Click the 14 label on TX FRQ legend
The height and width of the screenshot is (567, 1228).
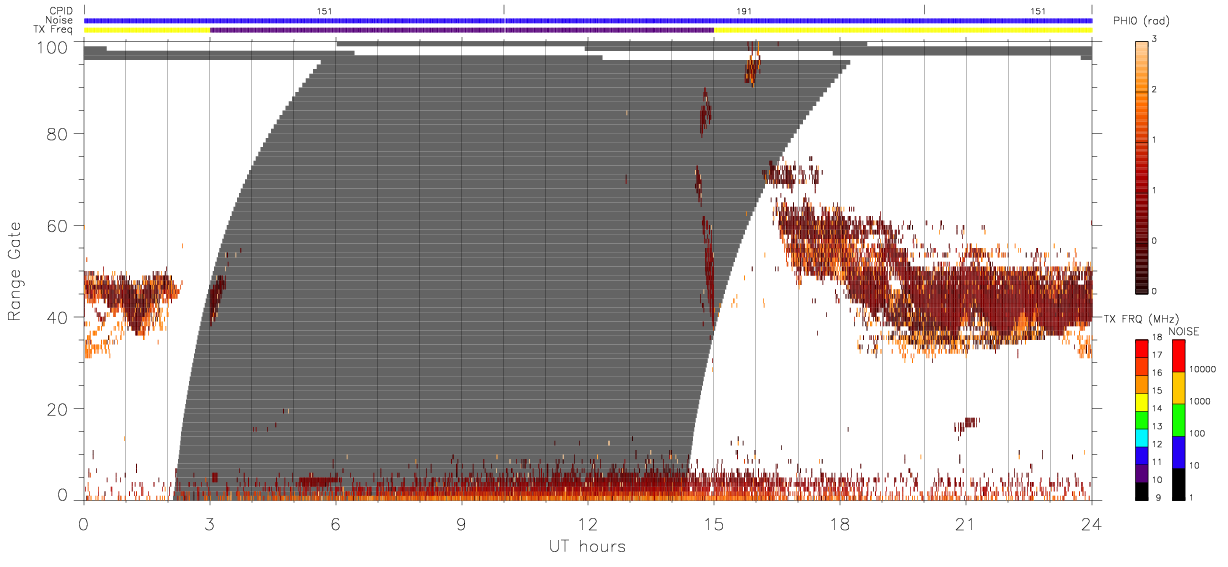1157,410
